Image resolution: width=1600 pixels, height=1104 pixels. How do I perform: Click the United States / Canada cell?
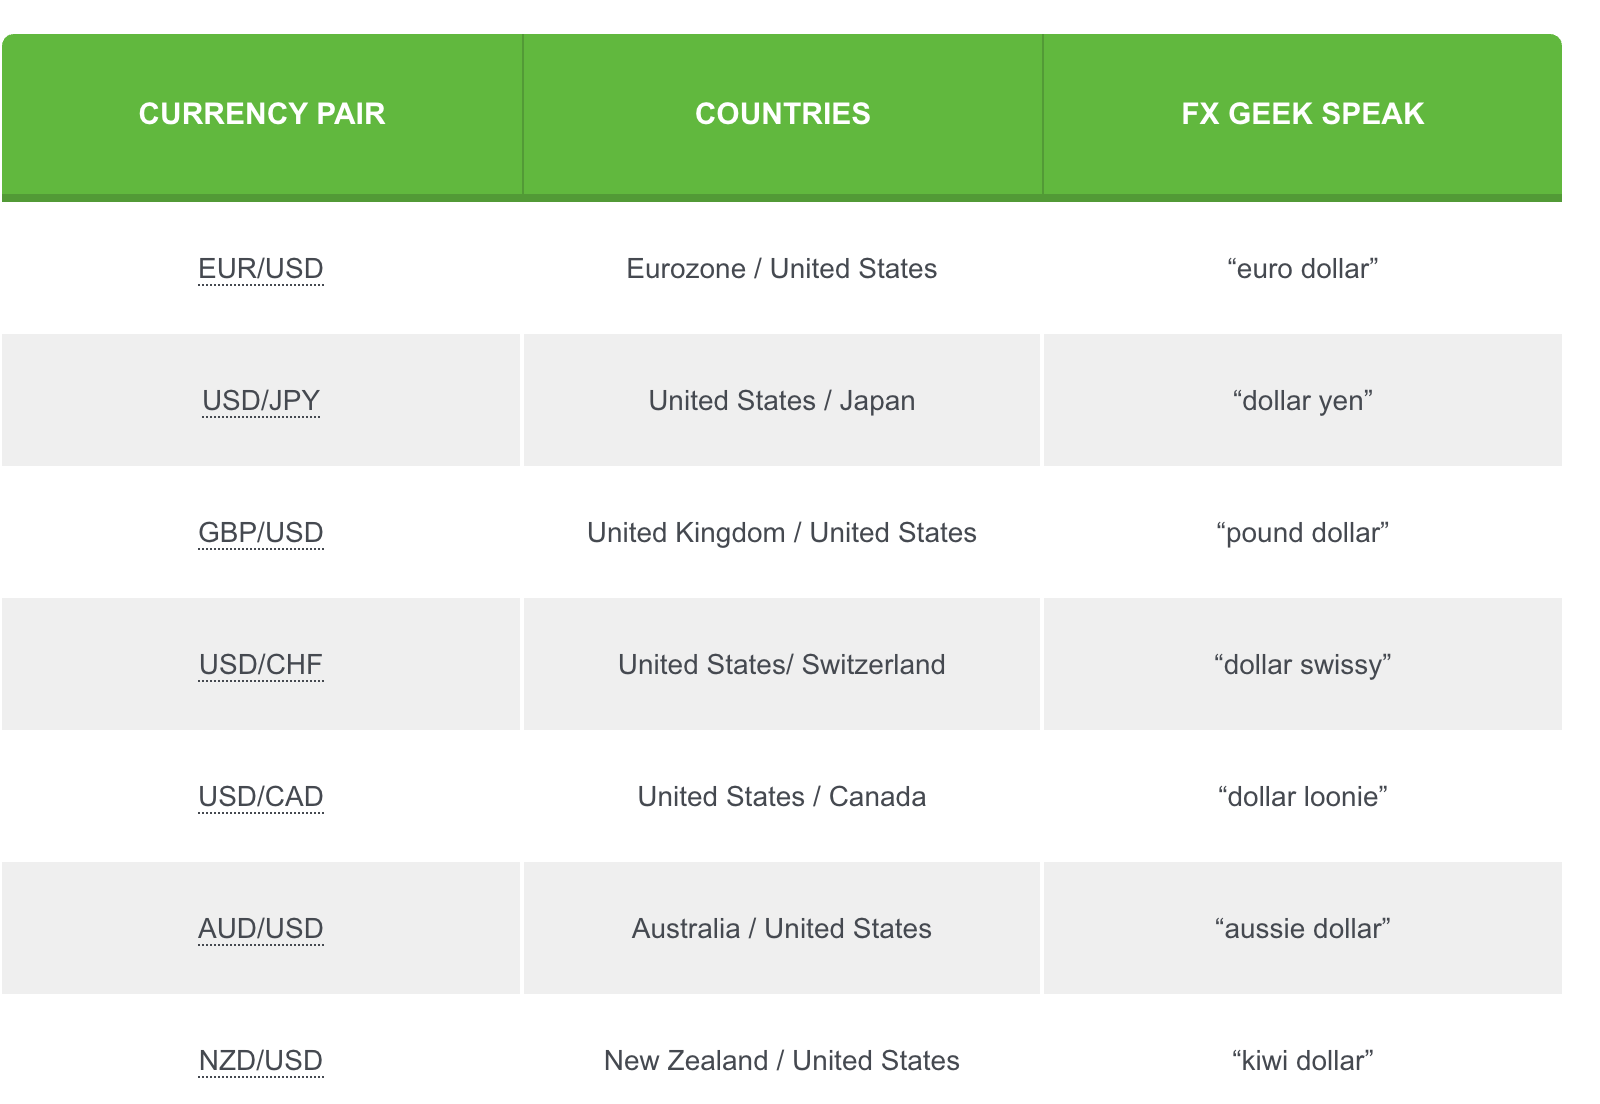coord(782,797)
